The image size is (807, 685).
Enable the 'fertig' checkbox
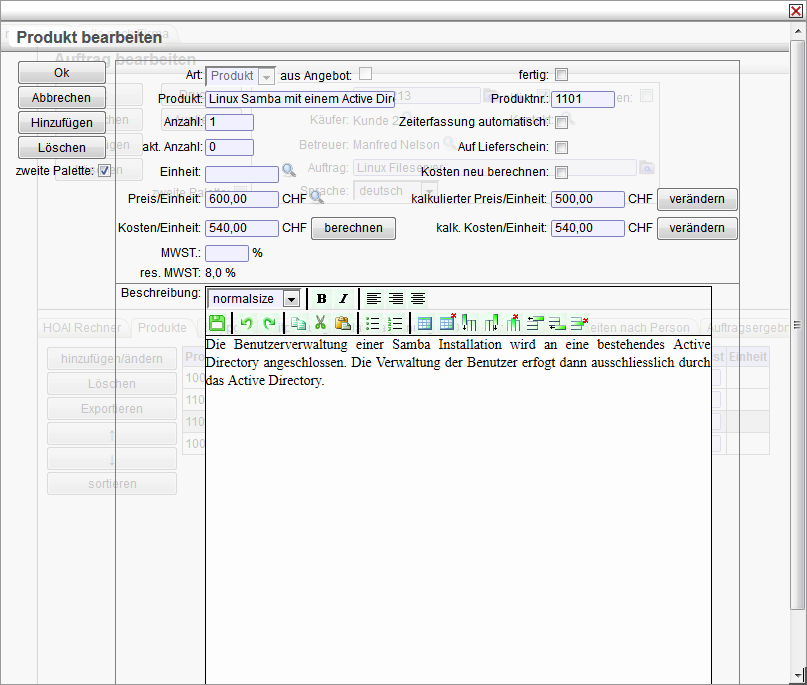pyautogui.click(x=561, y=75)
